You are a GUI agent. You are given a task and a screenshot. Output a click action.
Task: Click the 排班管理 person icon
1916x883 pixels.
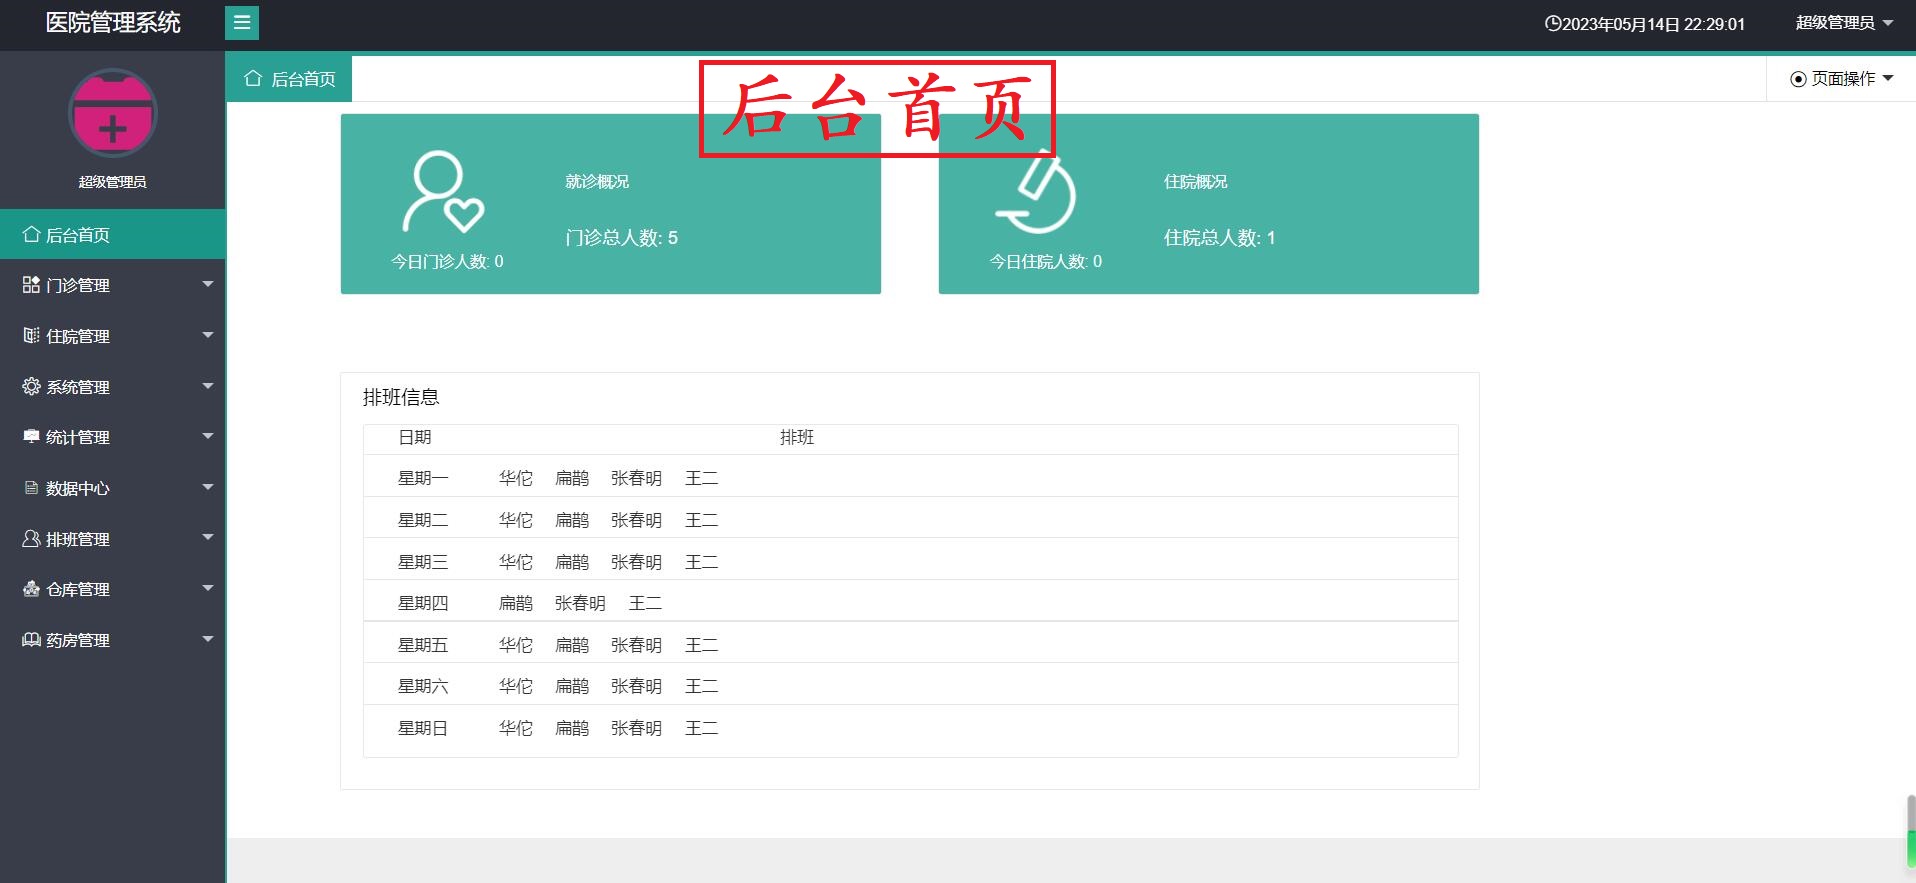point(31,538)
